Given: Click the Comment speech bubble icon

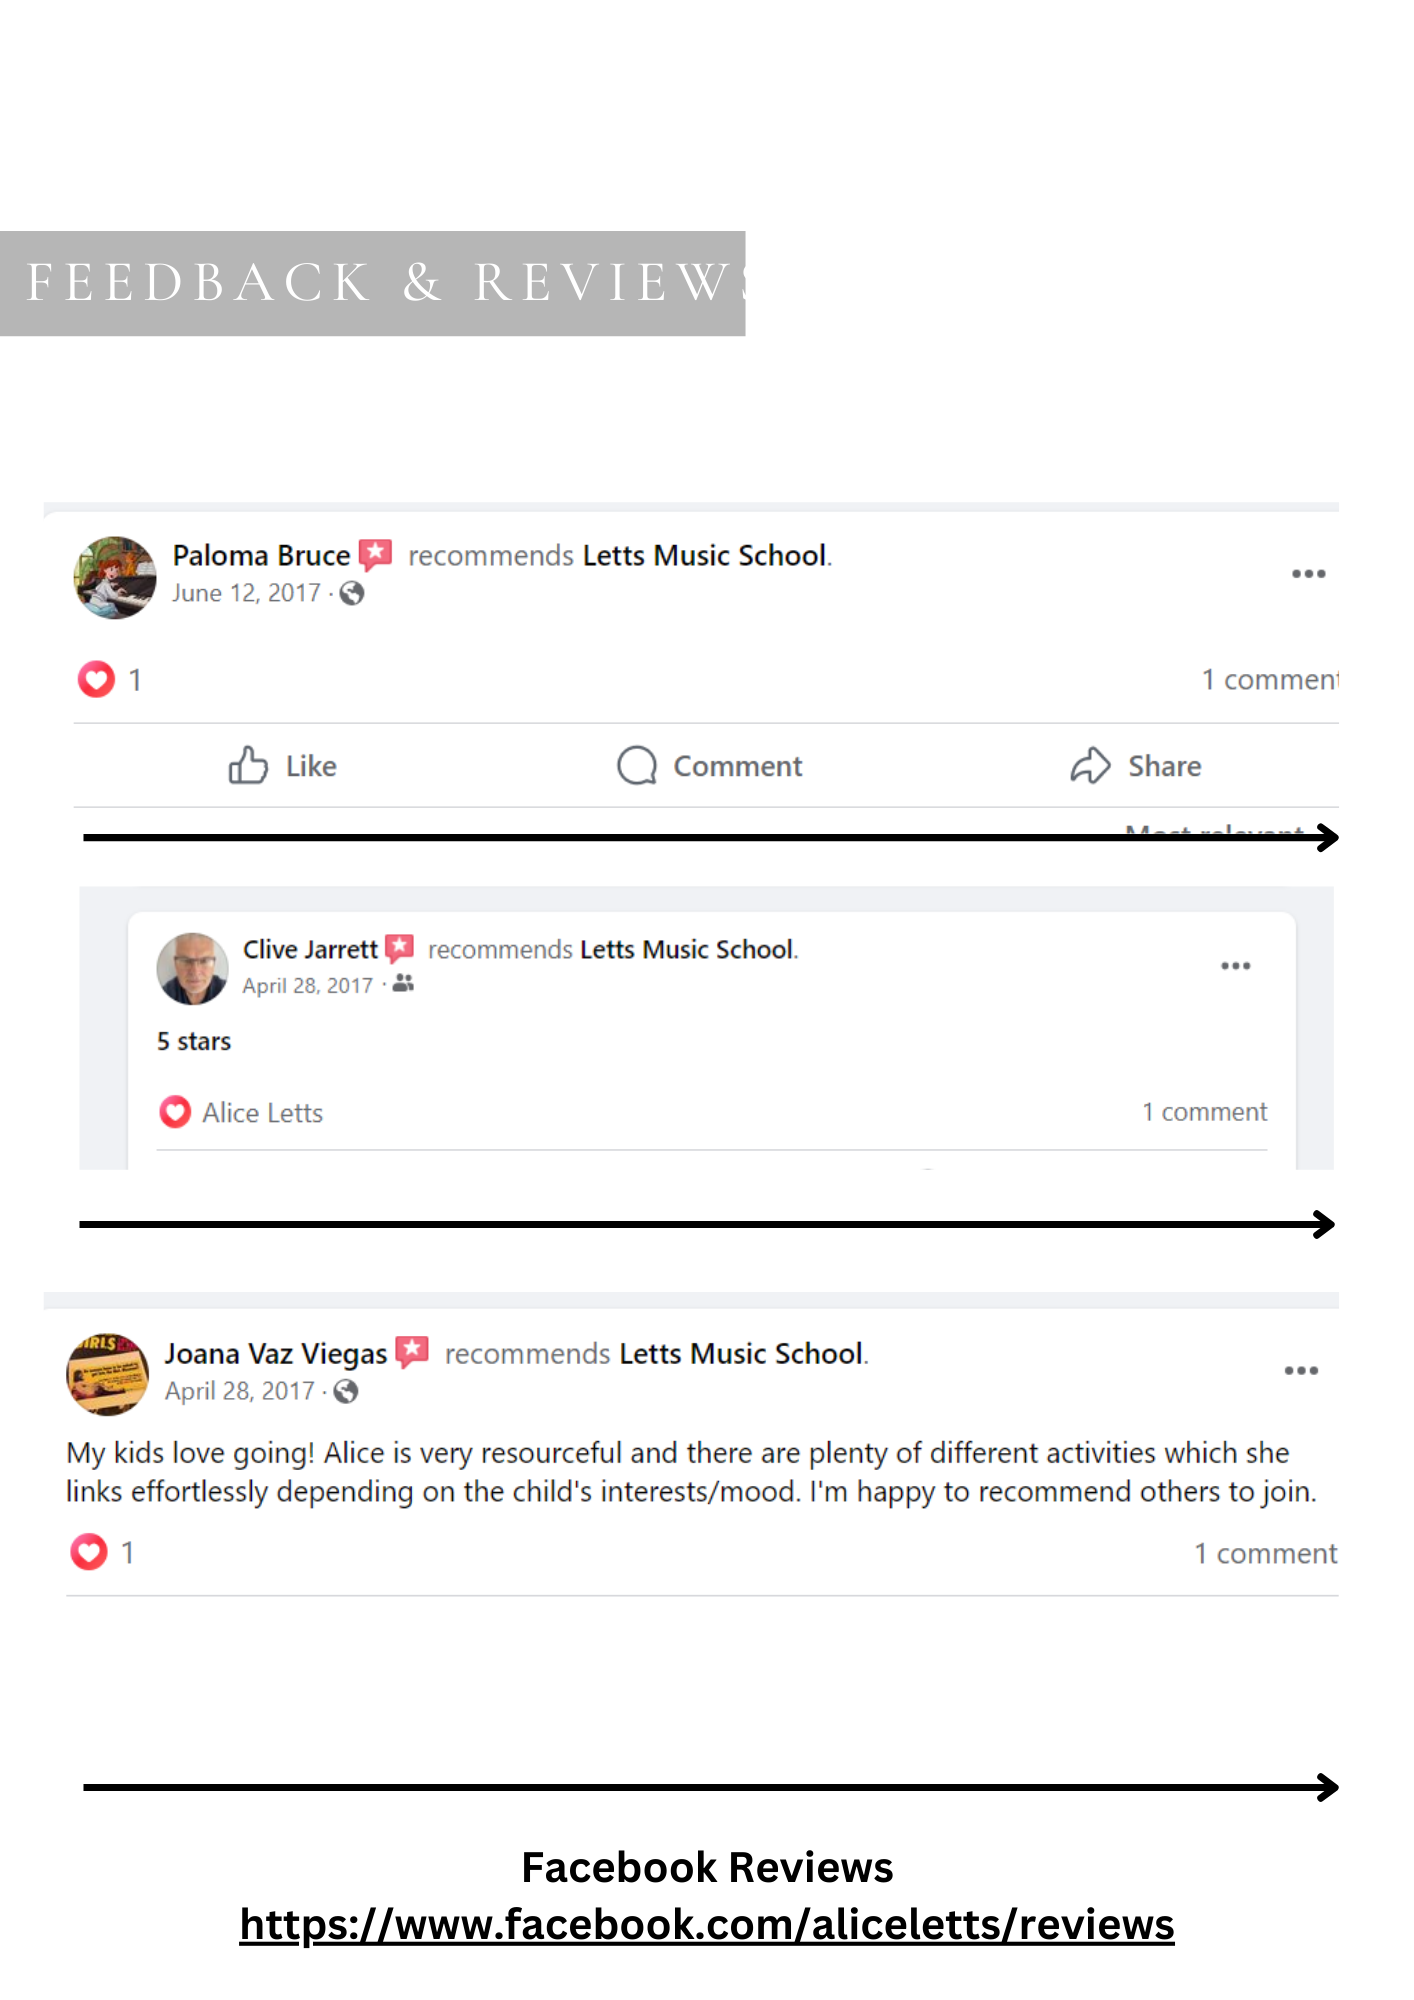Looking at the screenshot, I should 637,765.
